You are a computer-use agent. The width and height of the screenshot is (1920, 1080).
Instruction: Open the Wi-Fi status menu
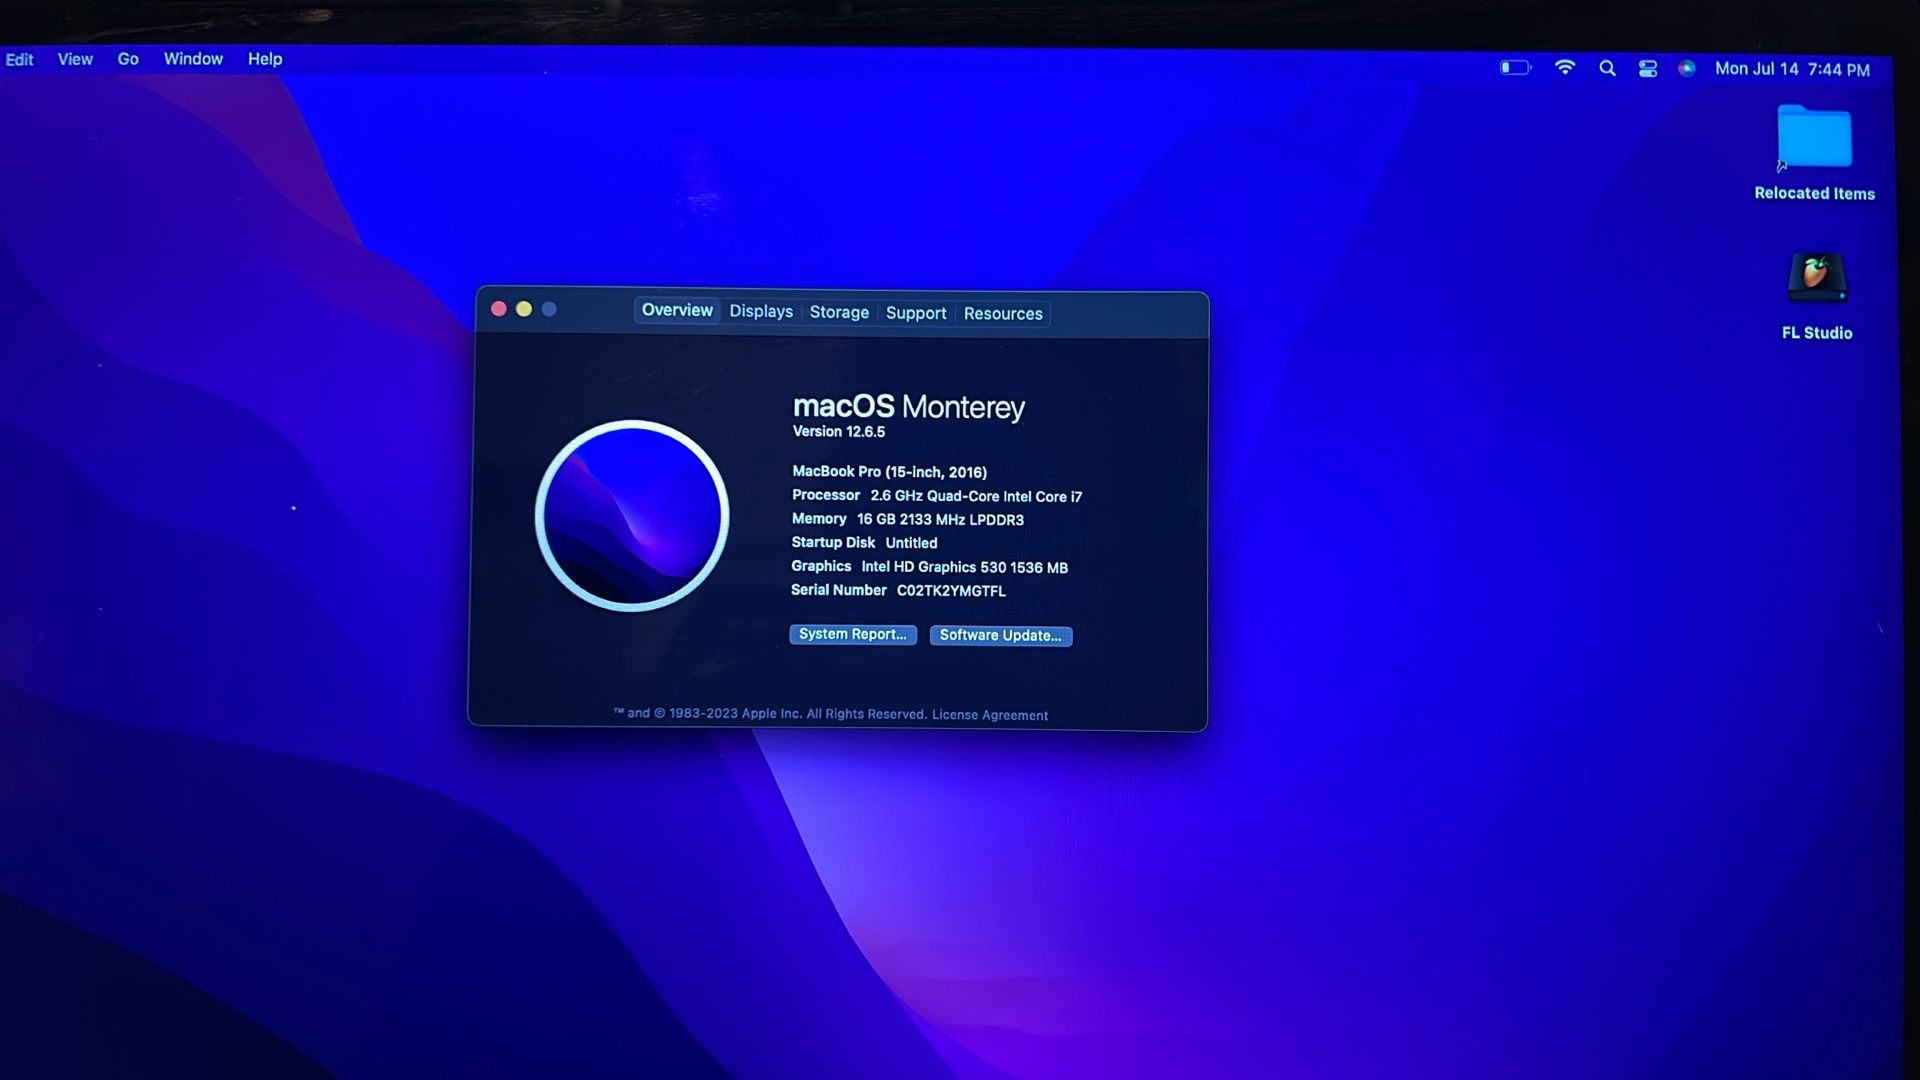click(x=1565, y=67)
